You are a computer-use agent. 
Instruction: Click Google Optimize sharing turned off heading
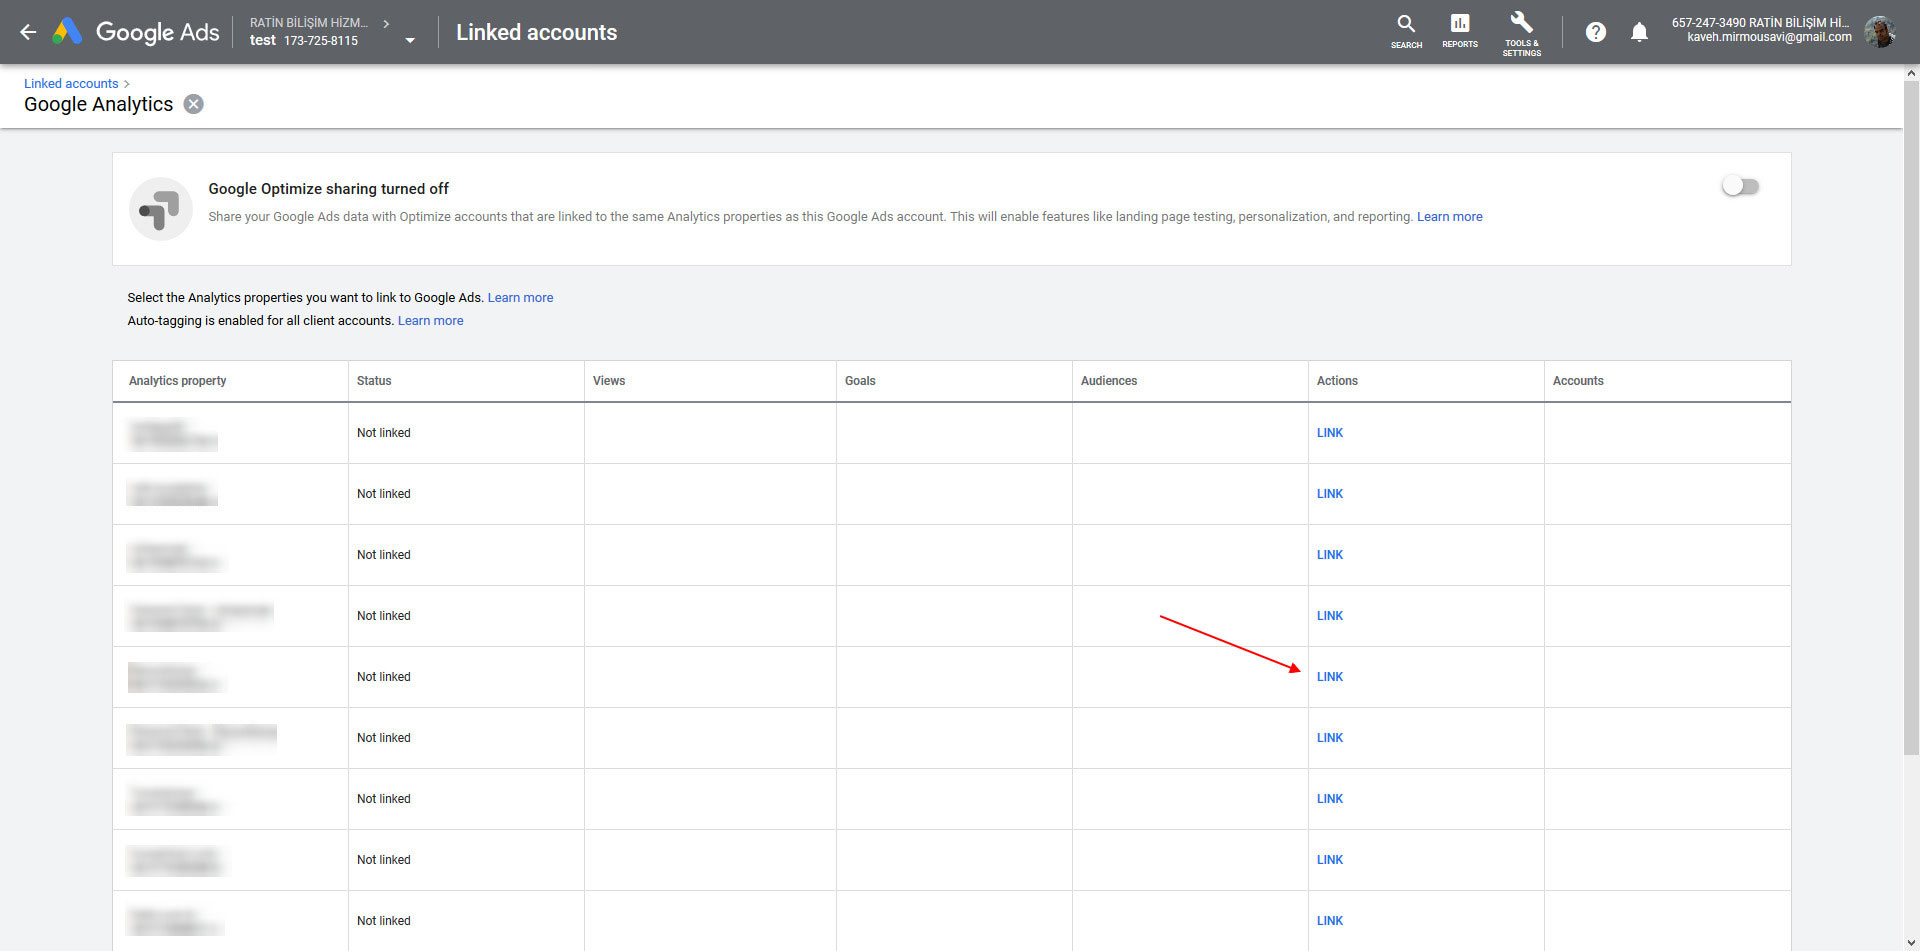point(328,189)
